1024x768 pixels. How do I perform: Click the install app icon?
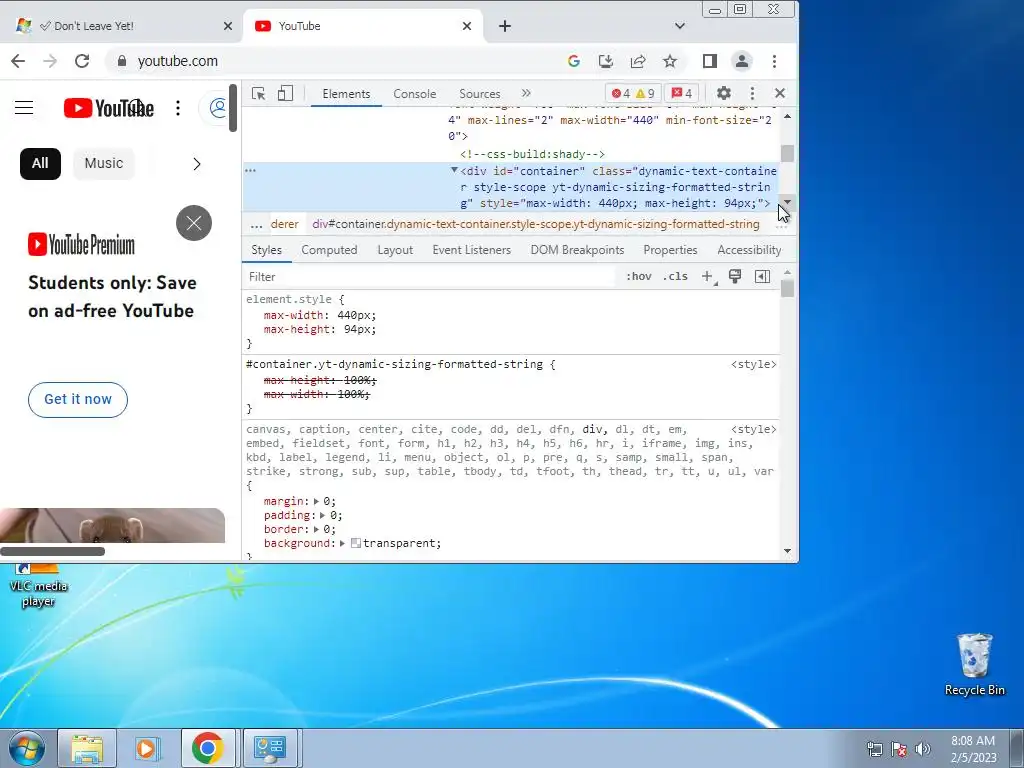606,61
